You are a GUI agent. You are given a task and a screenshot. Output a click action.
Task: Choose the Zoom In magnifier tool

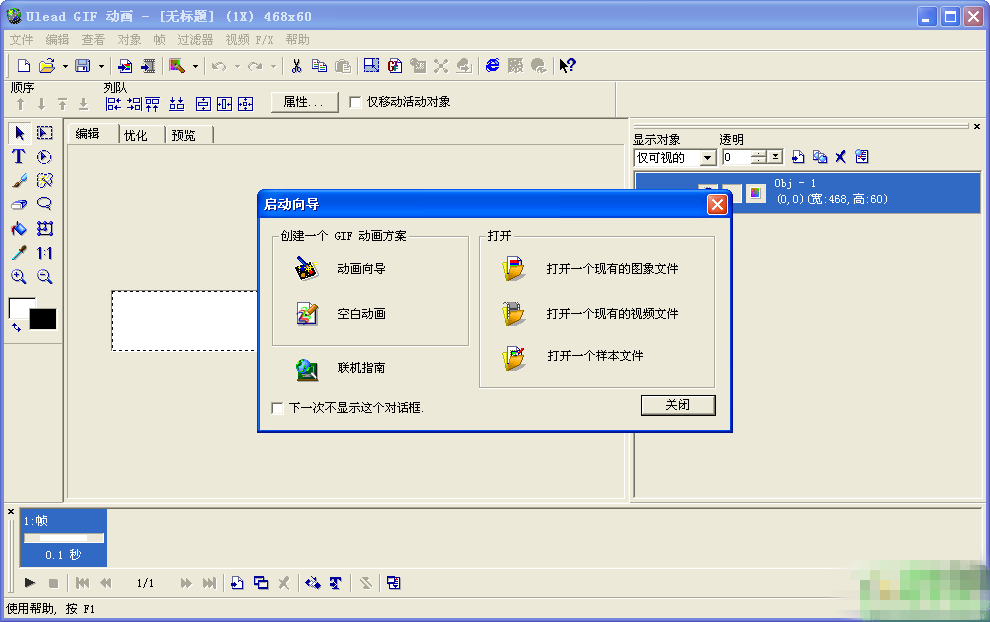pyautogui.click(x=18, y=277)
